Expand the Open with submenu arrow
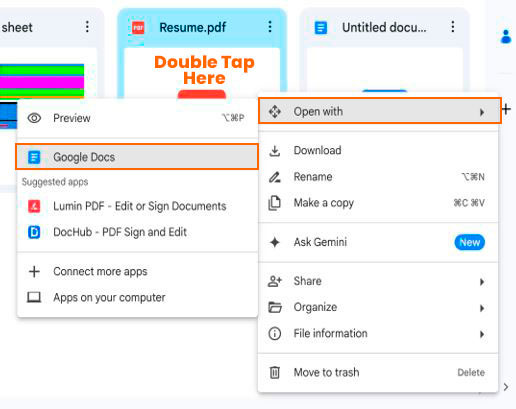This screenshot has width=516, height=409. (482, 112)
